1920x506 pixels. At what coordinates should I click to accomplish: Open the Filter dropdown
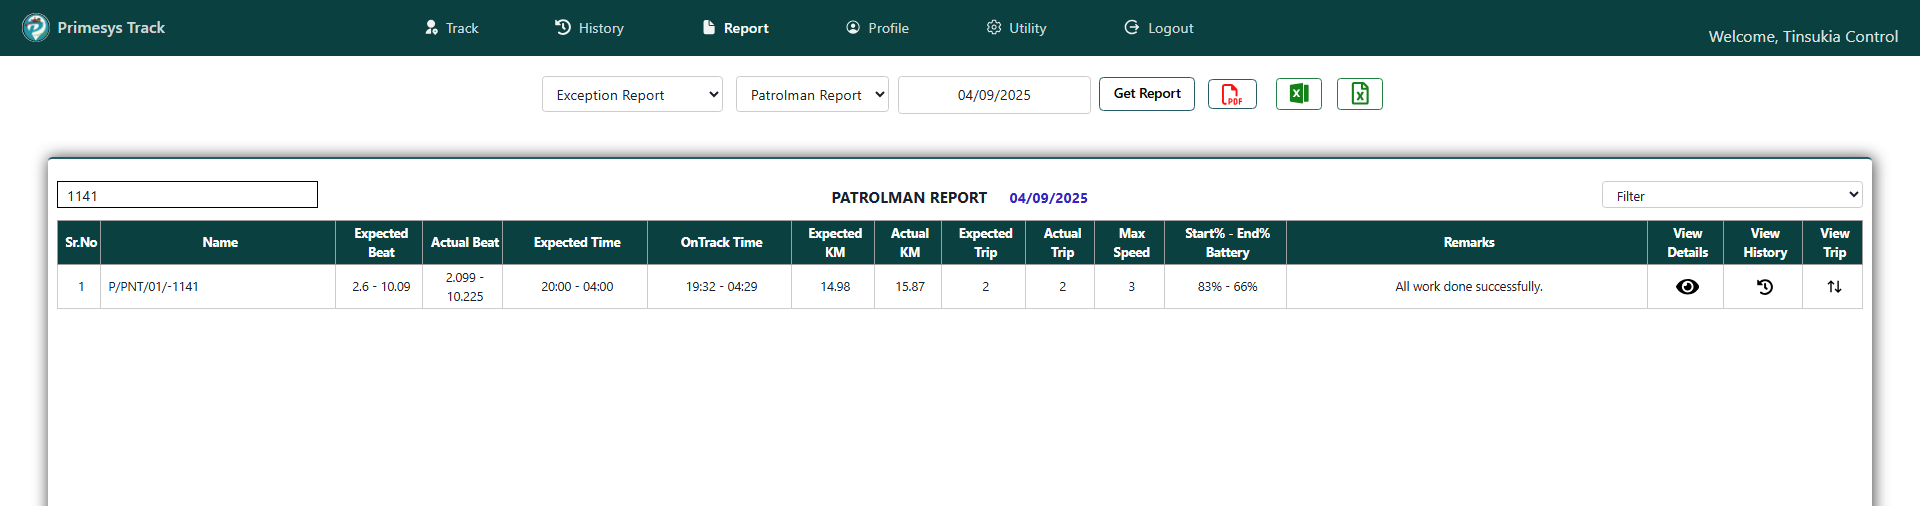1731,196
